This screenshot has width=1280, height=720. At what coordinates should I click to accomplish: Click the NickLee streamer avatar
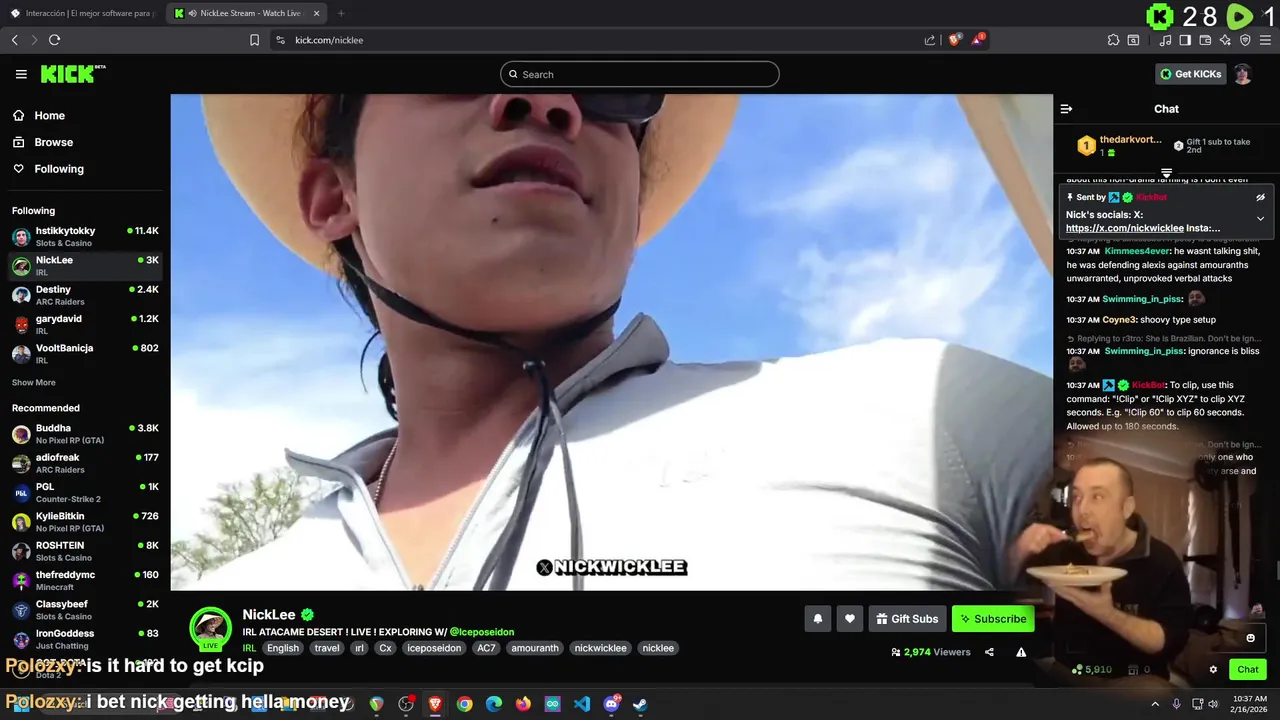[210, 628]
